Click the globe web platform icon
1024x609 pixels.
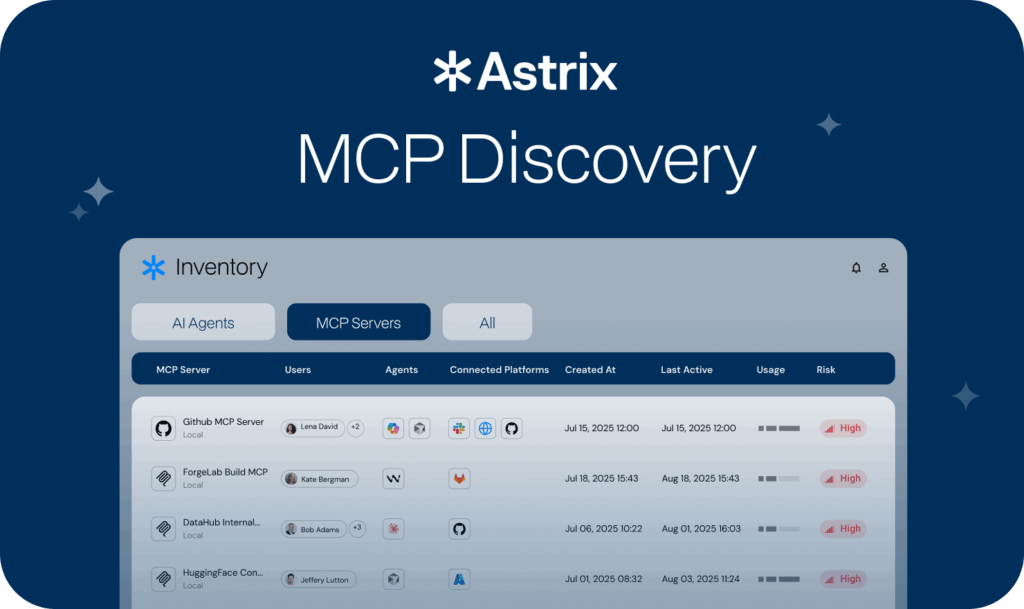pyautogui.click(x=485, y=428)
